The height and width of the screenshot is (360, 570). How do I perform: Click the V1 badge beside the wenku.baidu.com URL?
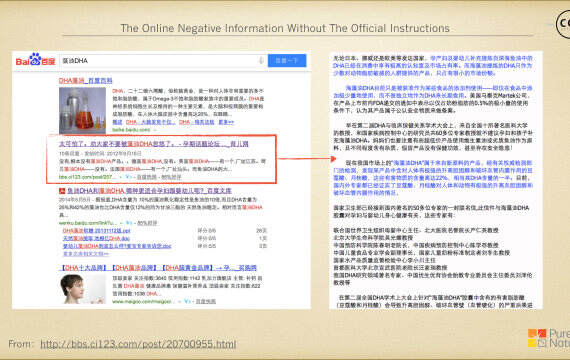(x=129, y=223)
